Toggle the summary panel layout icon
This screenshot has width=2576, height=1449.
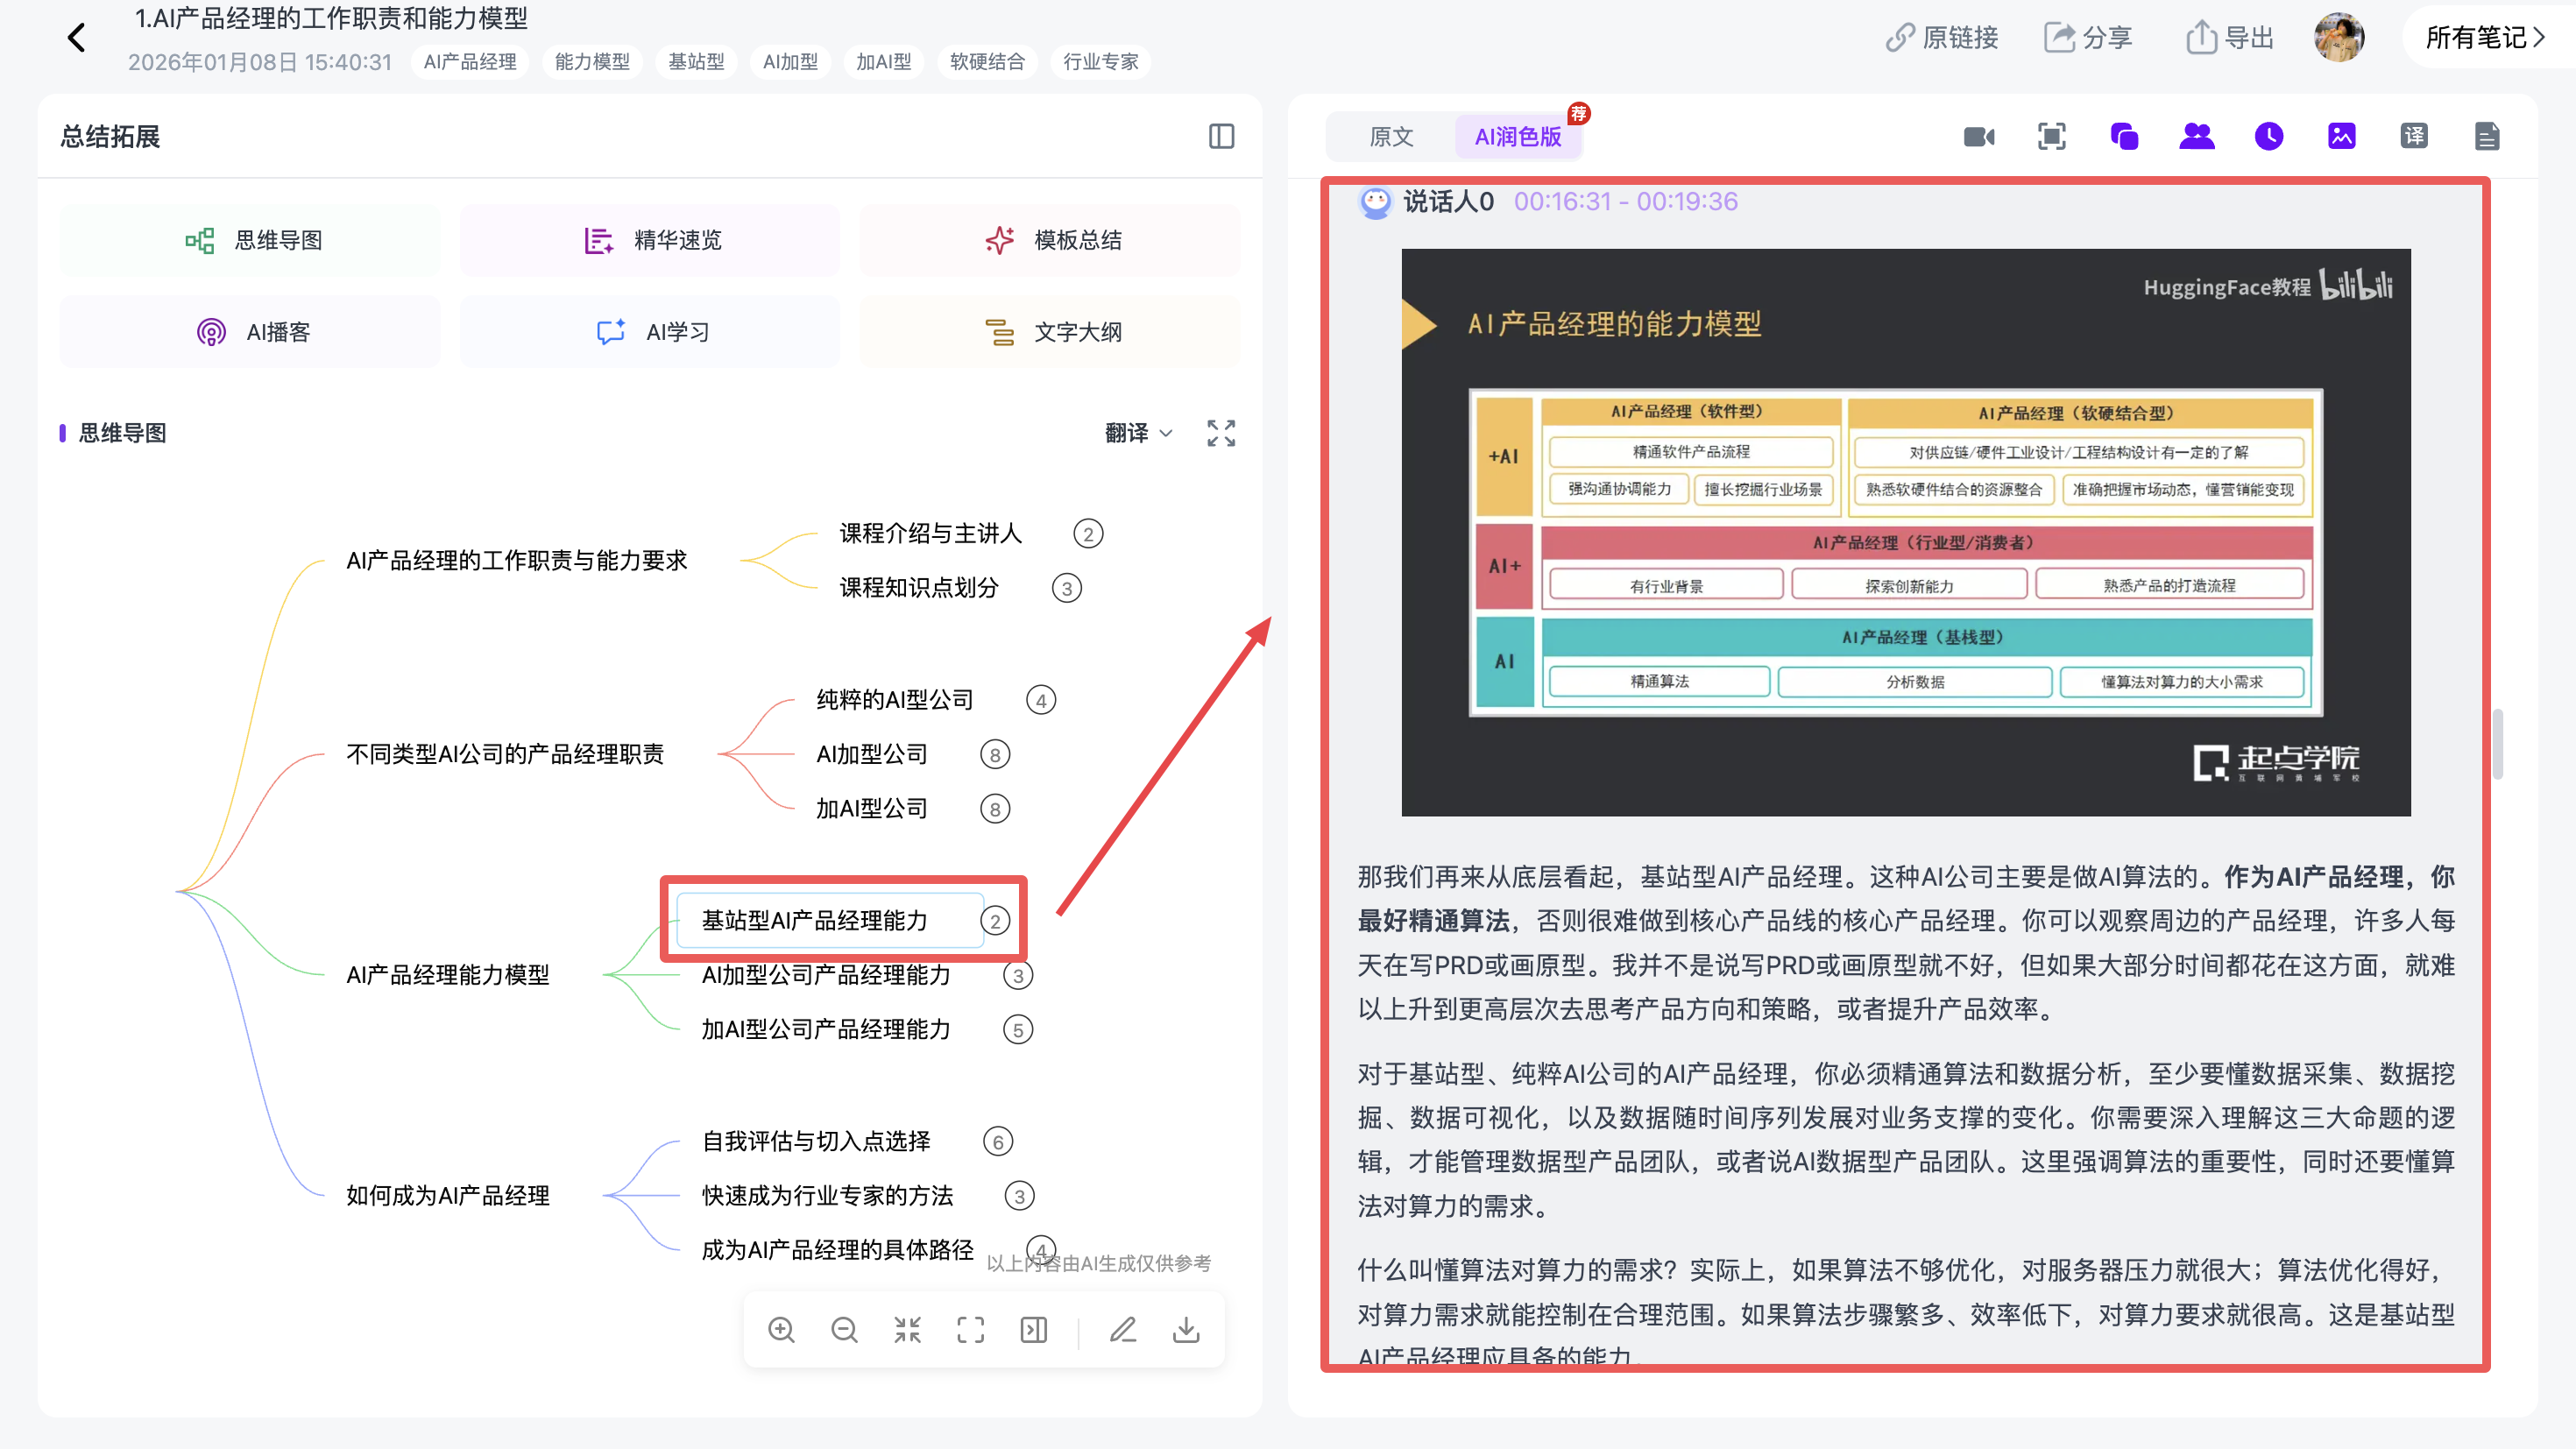1221,136
